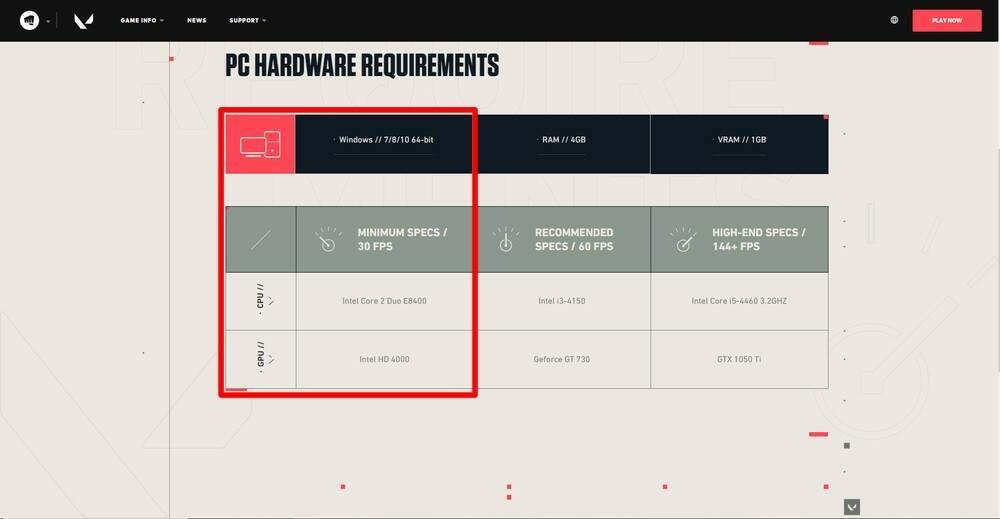Click the Valorant V logo
This screenshot has height=519, width=1000.
pos(84,21)
